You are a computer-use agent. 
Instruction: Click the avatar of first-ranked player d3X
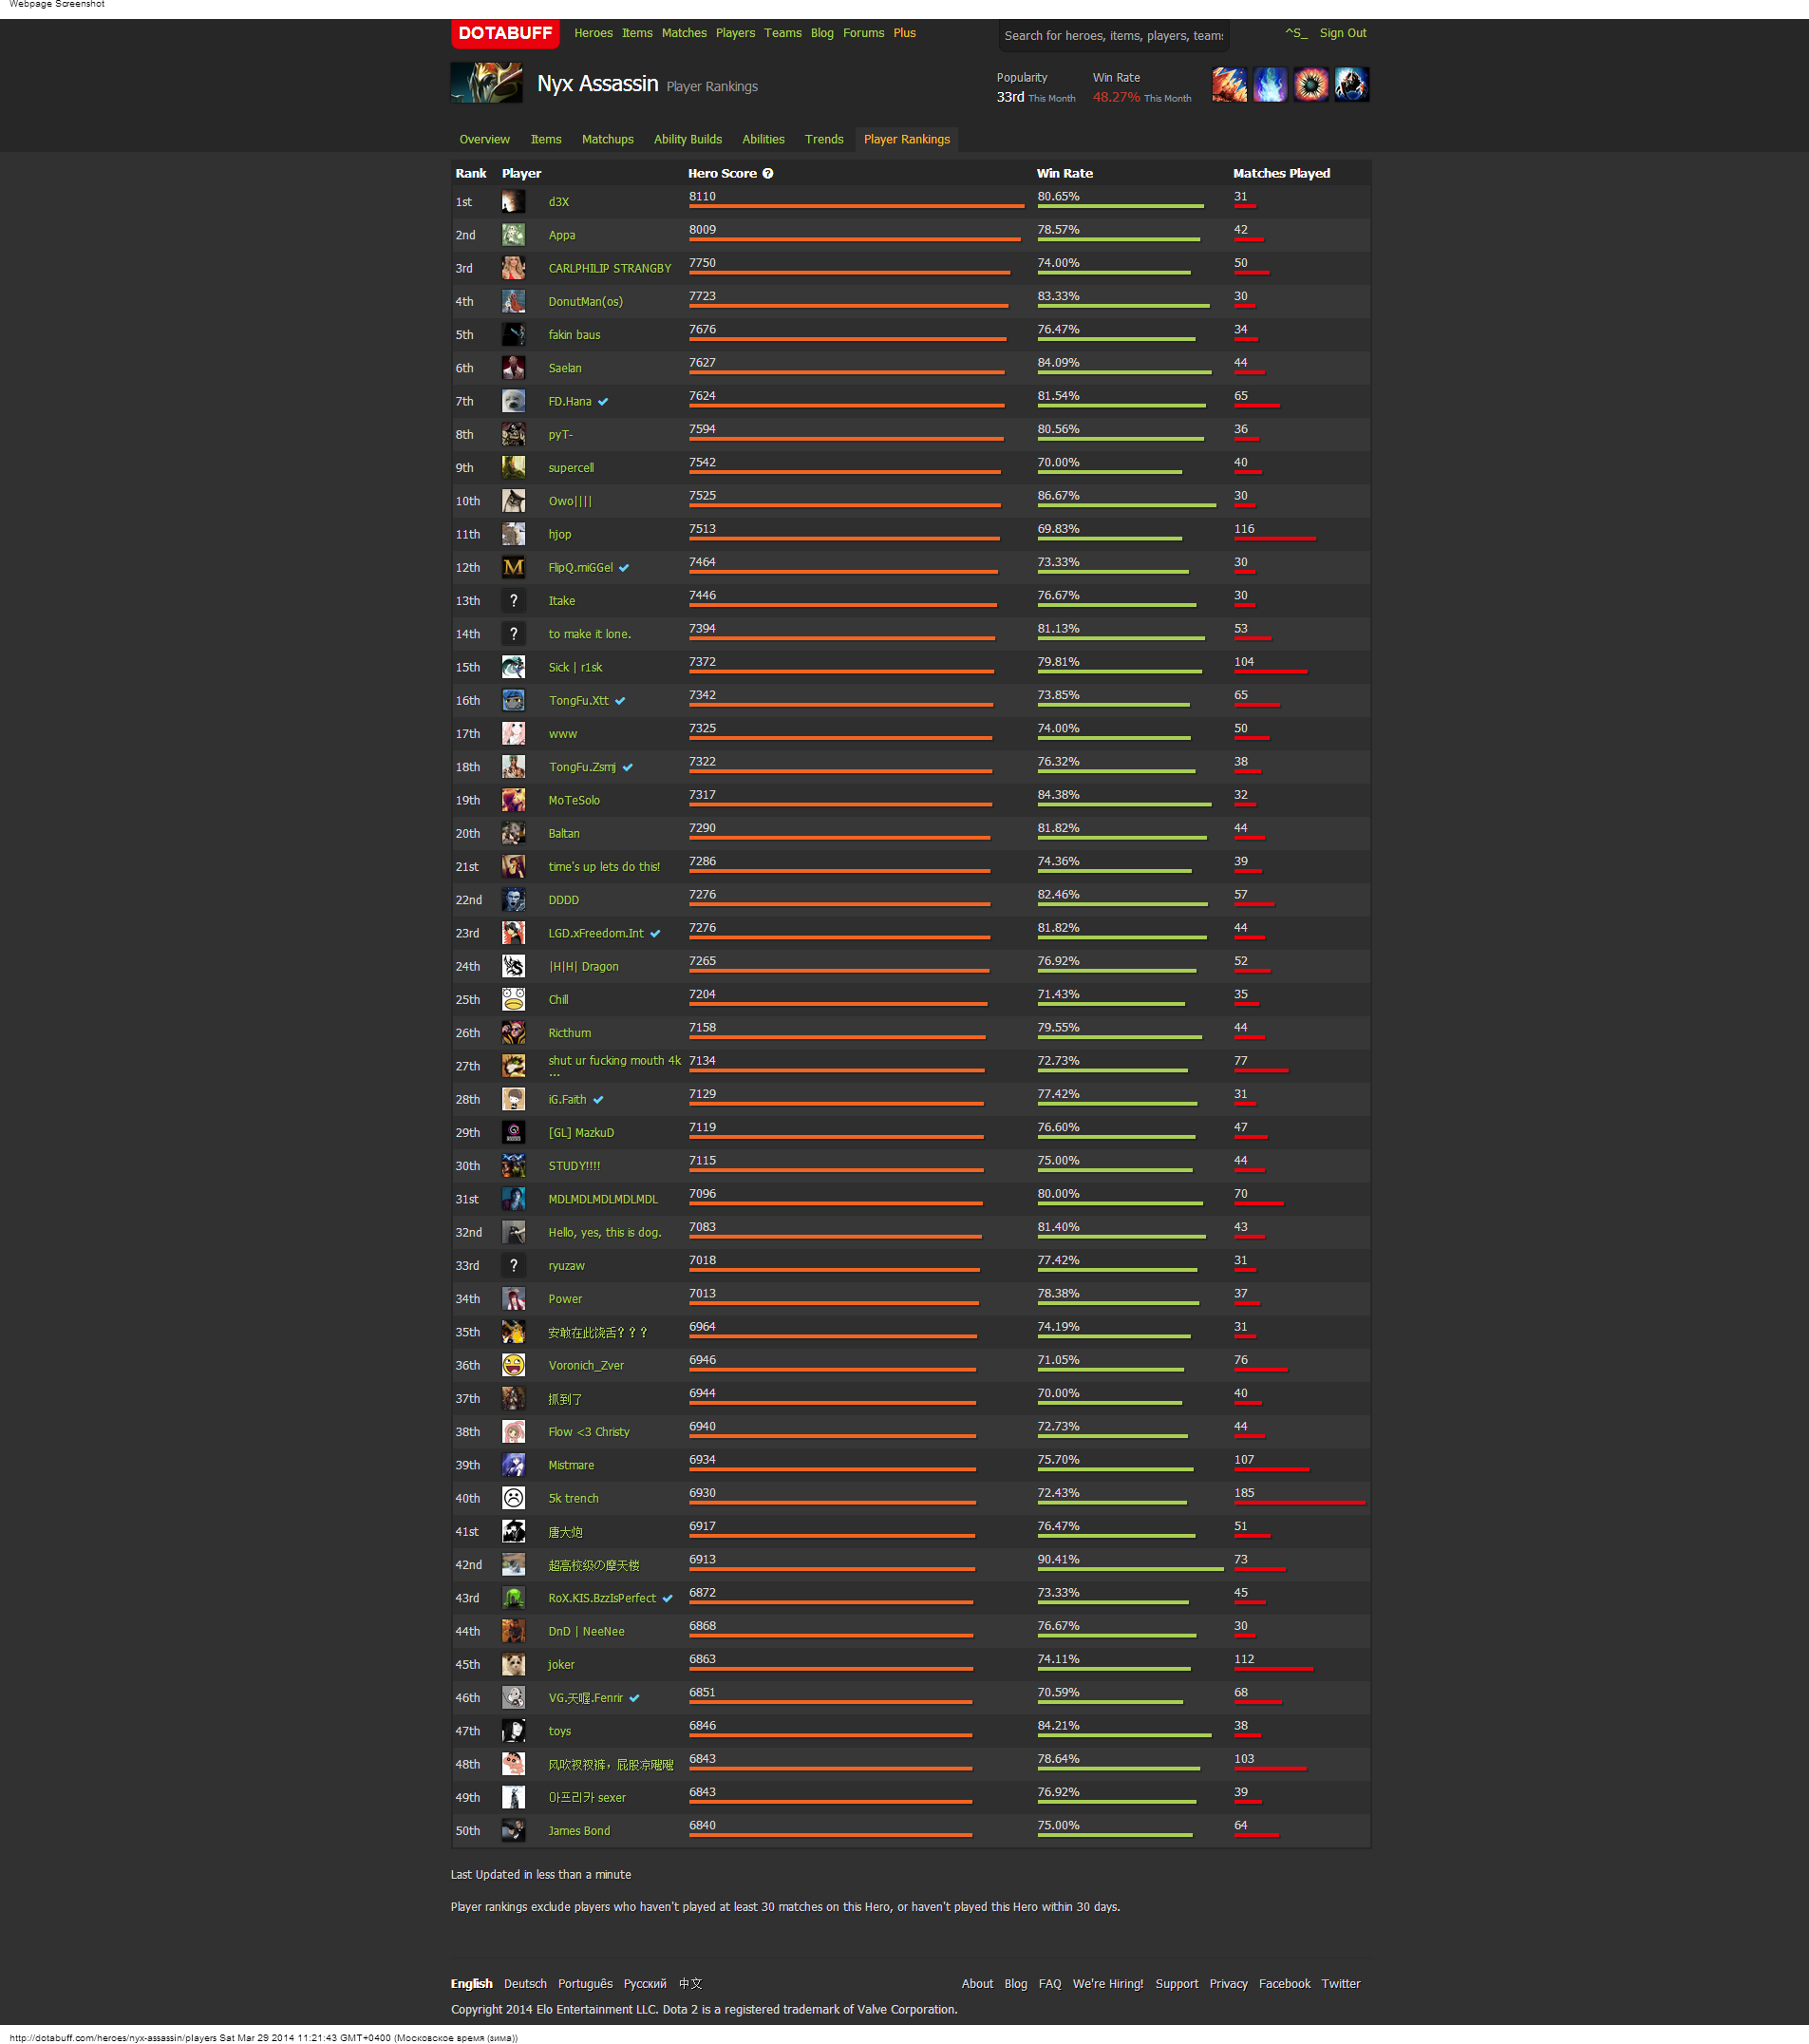coord(513,202)
